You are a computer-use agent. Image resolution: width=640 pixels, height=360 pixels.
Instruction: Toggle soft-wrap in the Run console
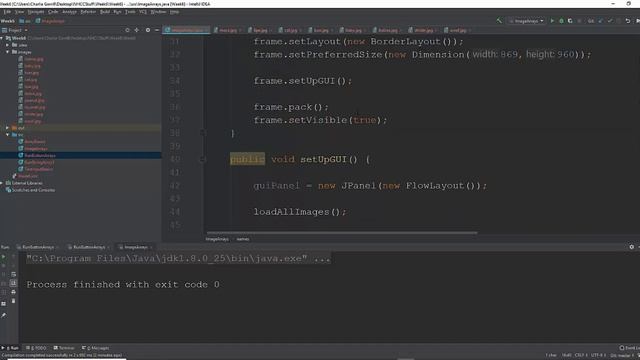click(x=13, y=274)
